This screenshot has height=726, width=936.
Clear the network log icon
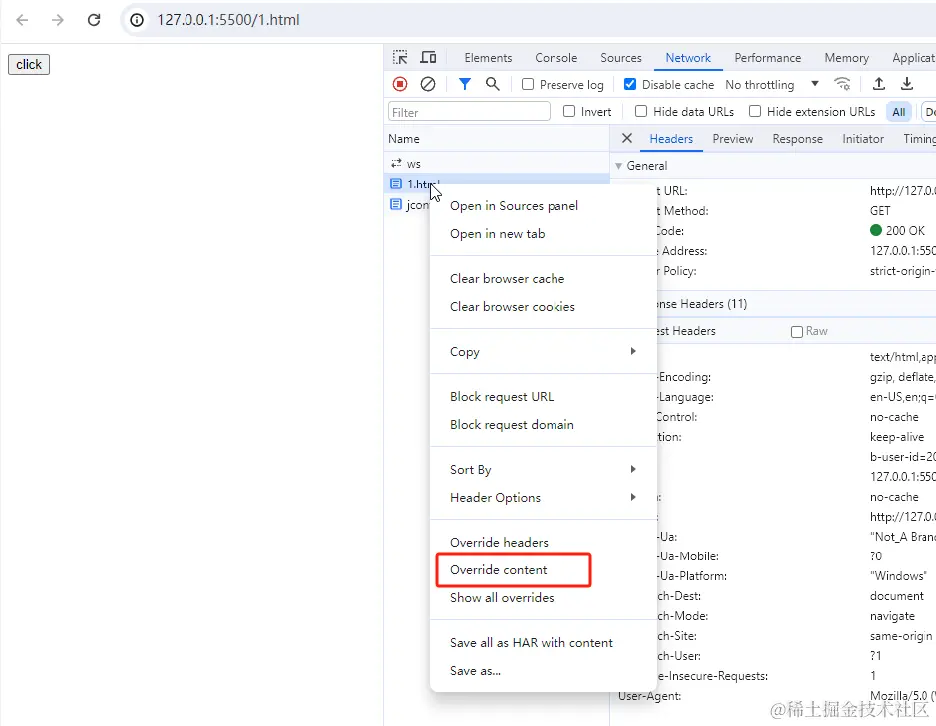click(427, 84)
